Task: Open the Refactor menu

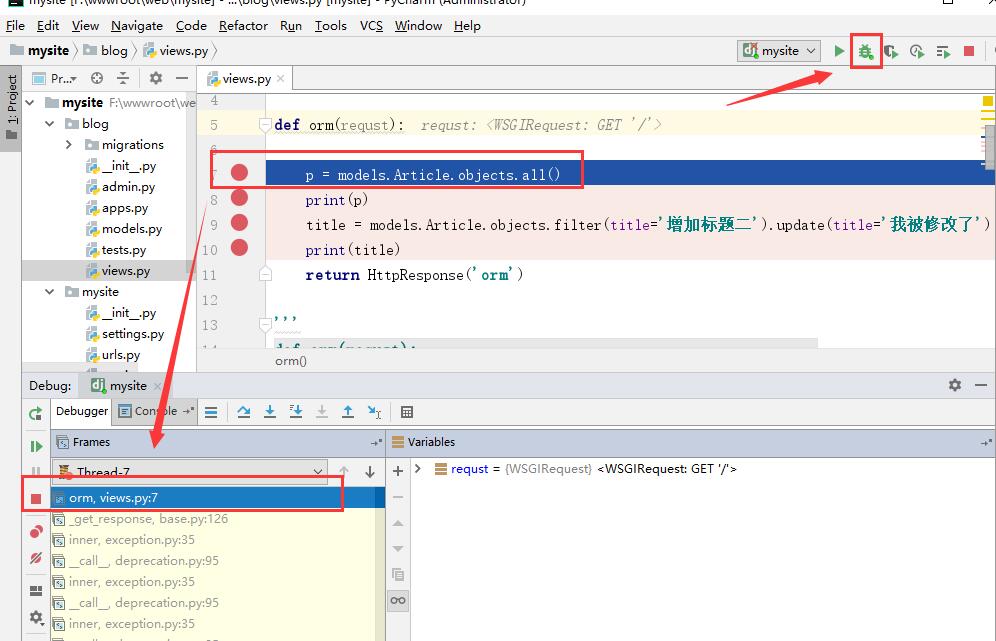Action: pyautogui.click(x=243, y=25)
